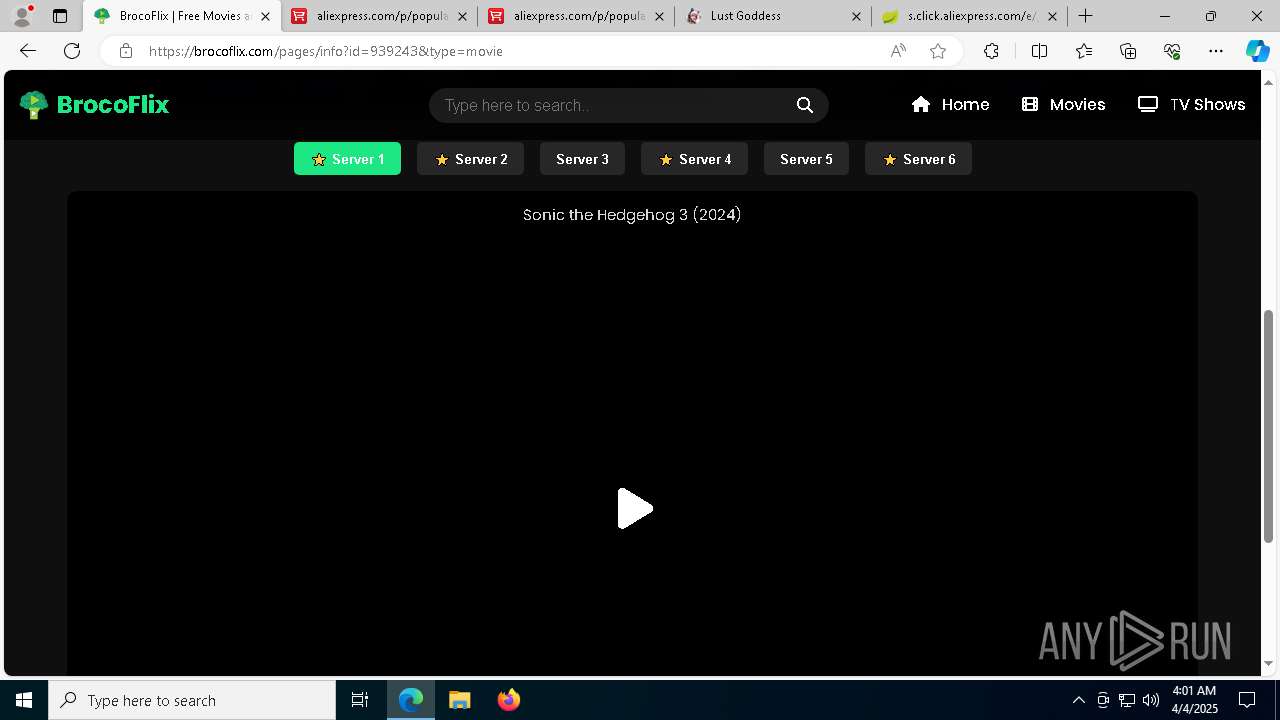
Task: Open the Home page link
Action: pyautogui.click(x=950, y=105)
